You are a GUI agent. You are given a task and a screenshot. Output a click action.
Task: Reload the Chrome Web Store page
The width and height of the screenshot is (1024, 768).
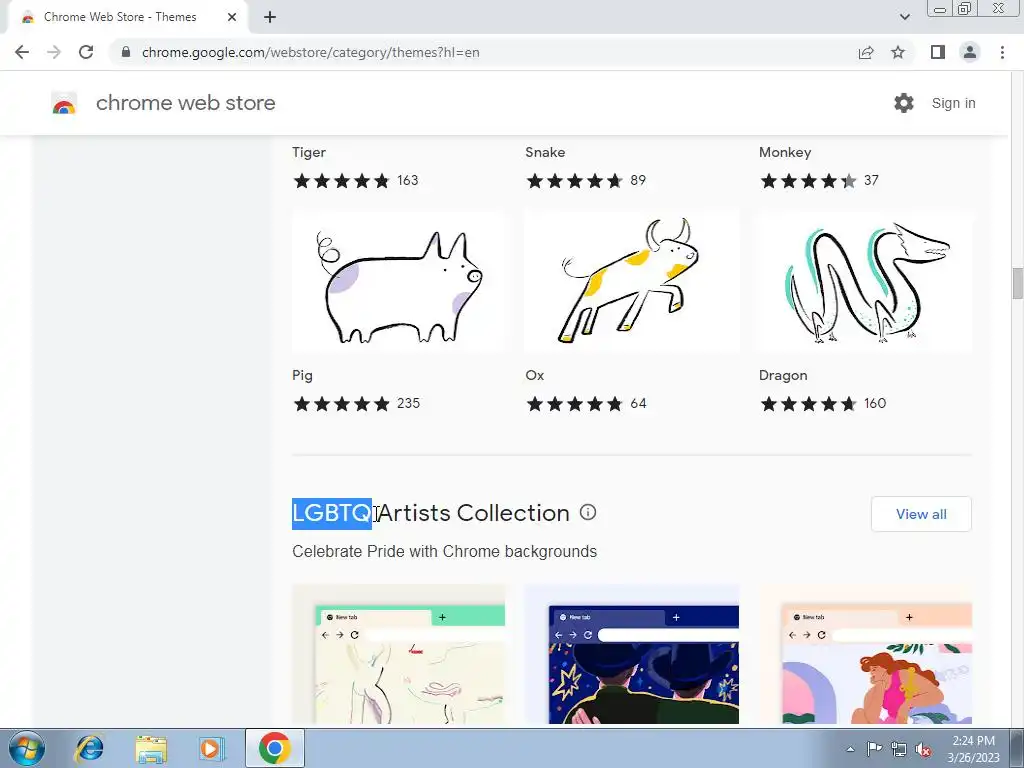tap(86, 52)
